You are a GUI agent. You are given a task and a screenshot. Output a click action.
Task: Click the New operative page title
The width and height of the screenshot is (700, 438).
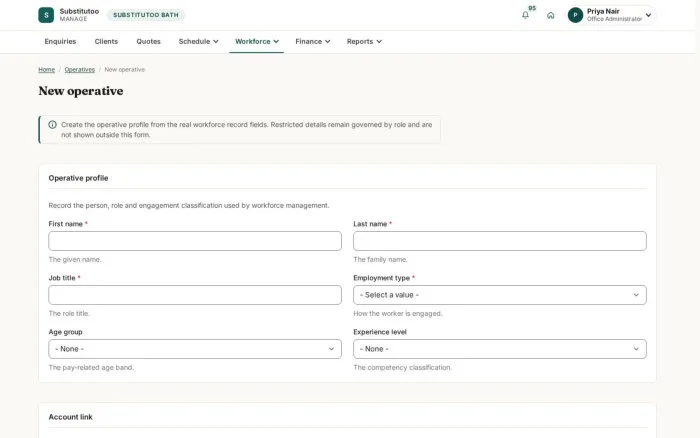(x=81, y=91)
